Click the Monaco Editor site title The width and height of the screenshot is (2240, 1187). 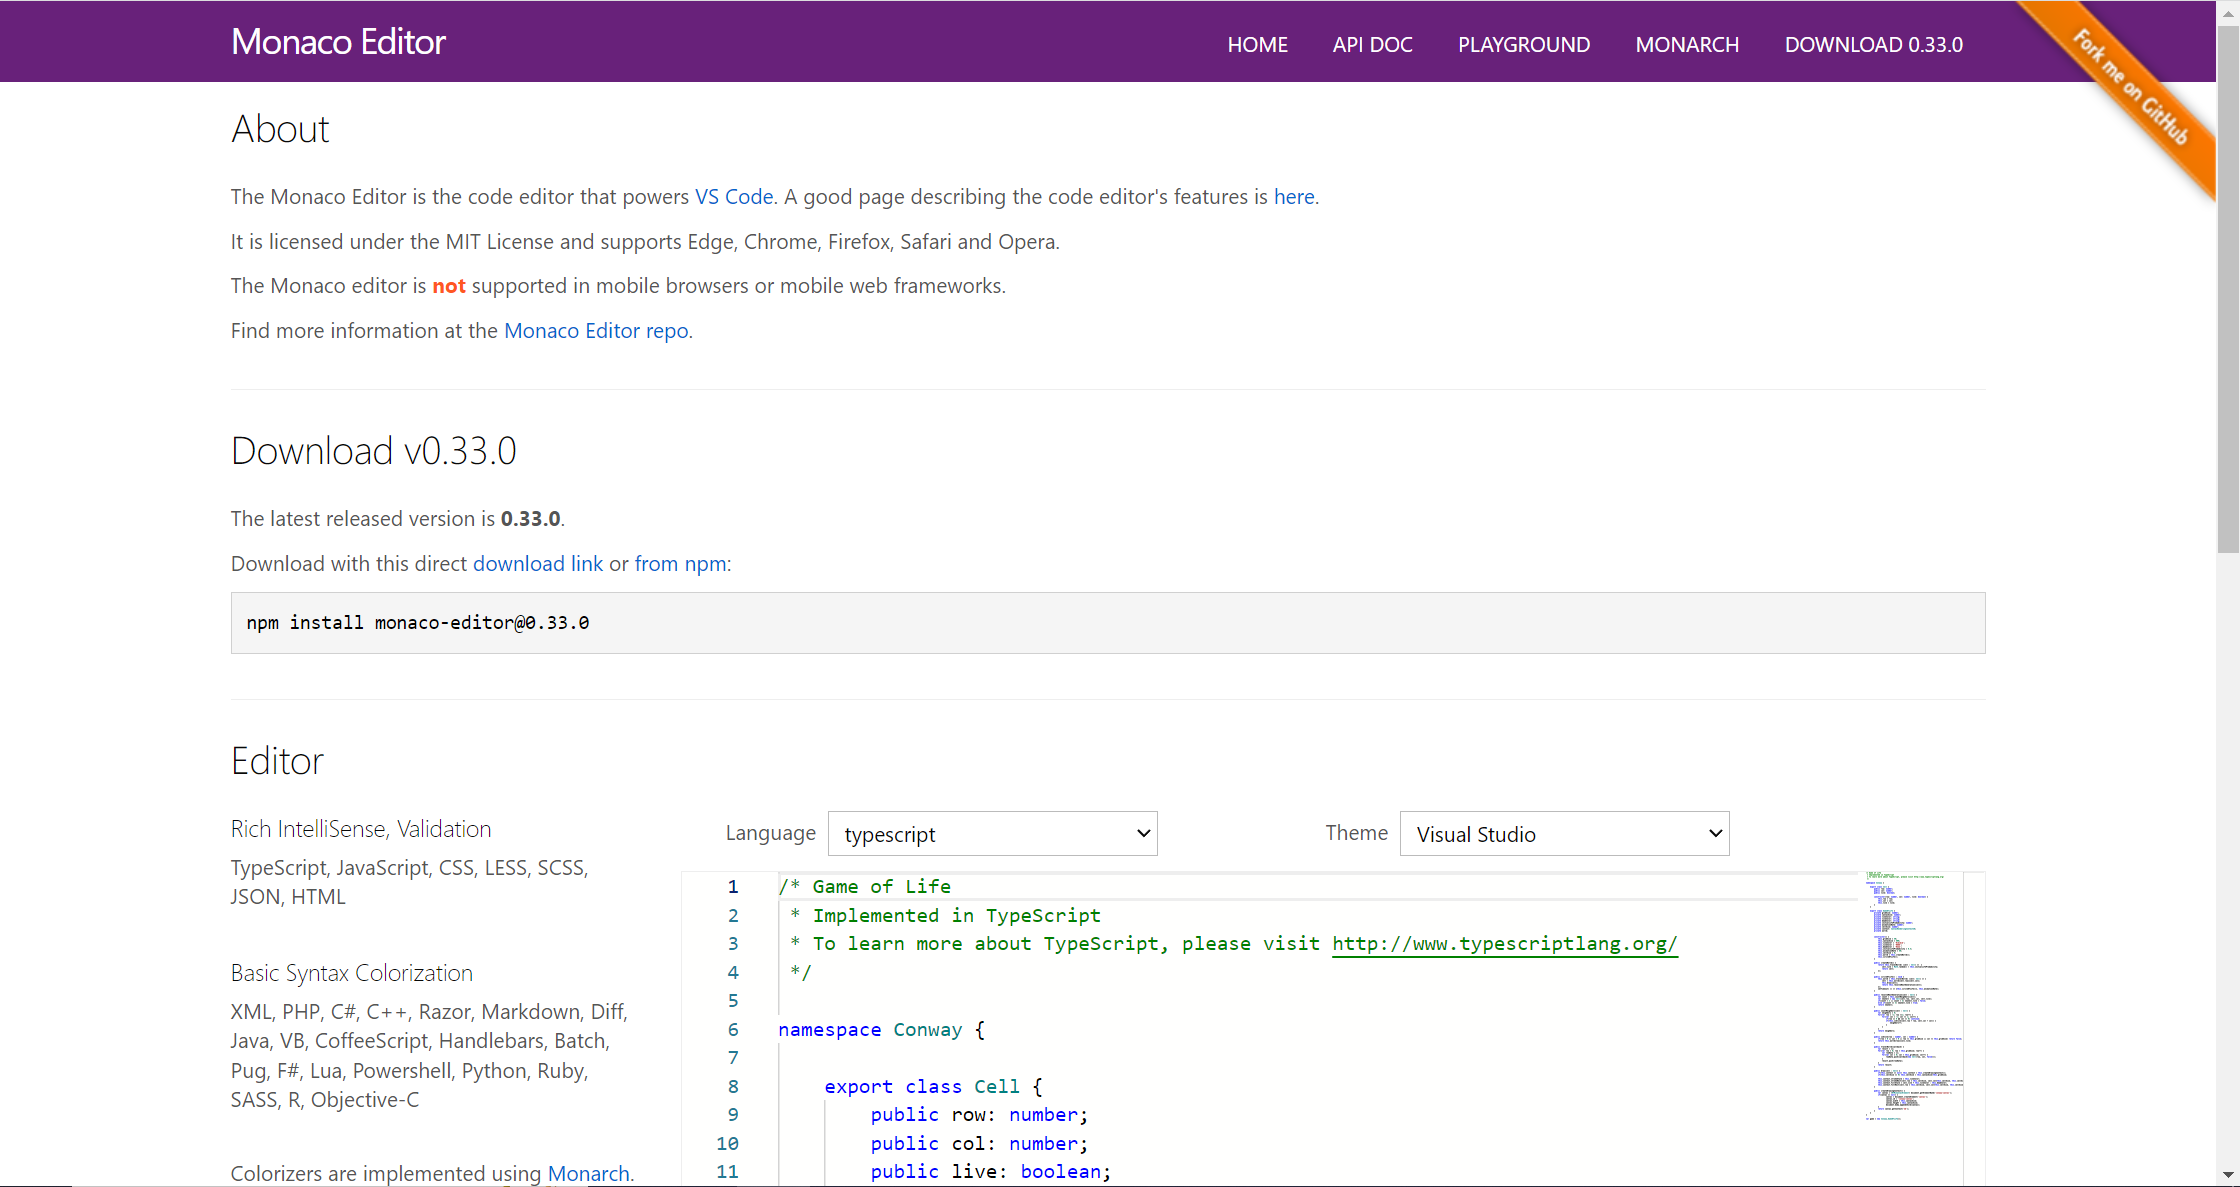click(x=338, y=42)
